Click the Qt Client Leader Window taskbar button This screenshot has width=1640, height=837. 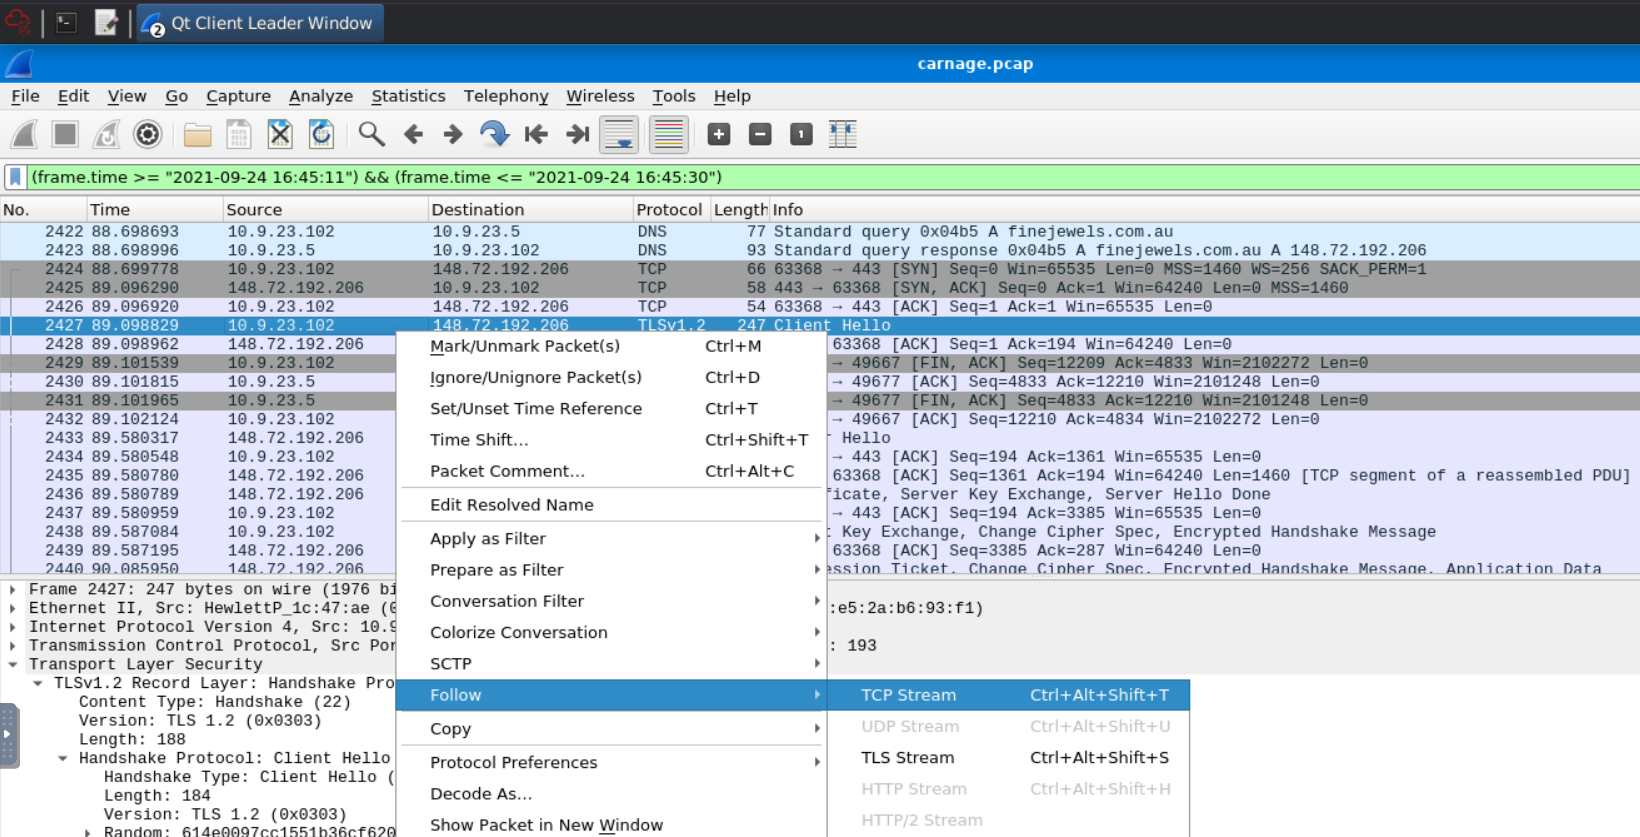[259, 23]
